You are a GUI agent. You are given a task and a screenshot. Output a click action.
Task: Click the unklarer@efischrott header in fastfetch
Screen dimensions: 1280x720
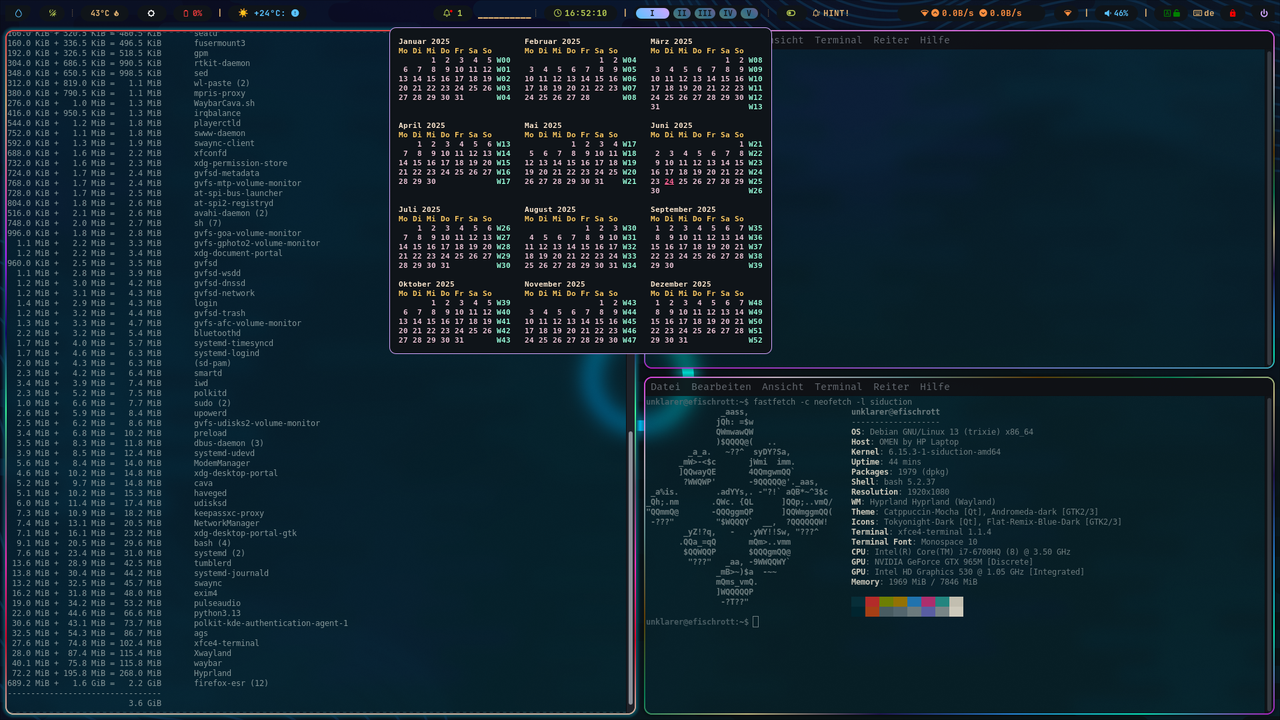click(895, 412)
